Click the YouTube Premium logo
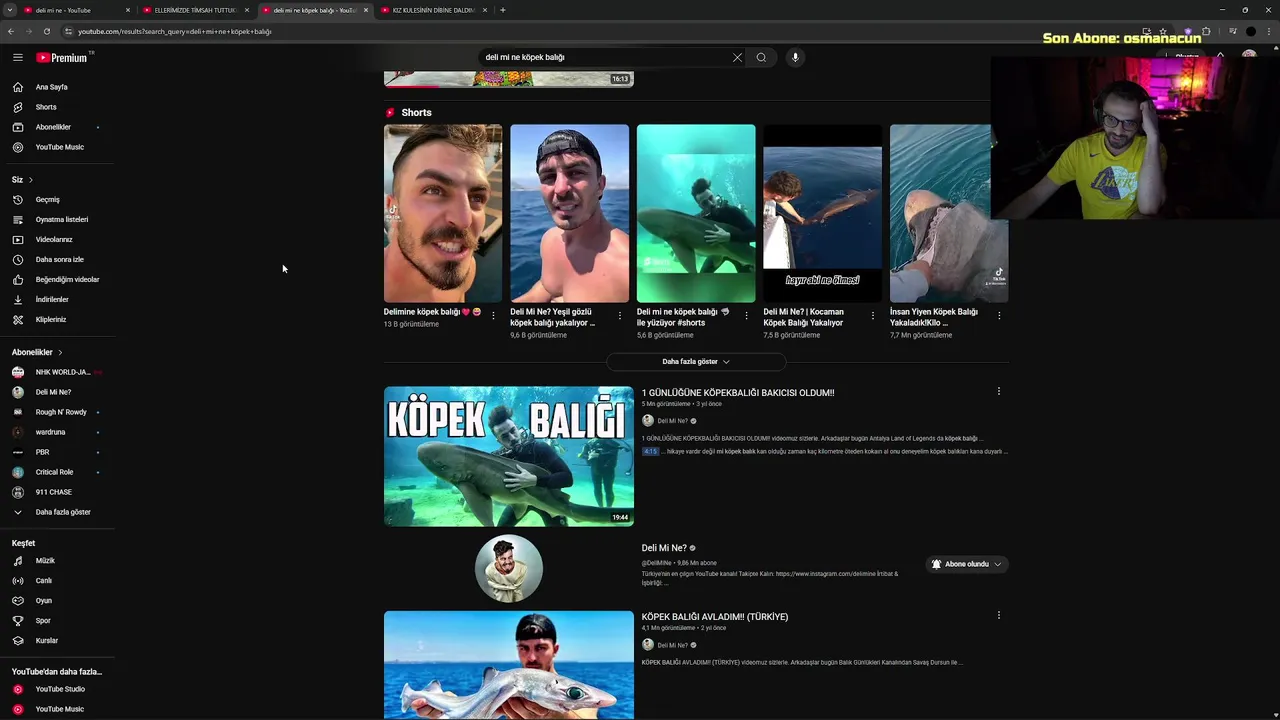Screen dimensions: 1280x720 62,57
